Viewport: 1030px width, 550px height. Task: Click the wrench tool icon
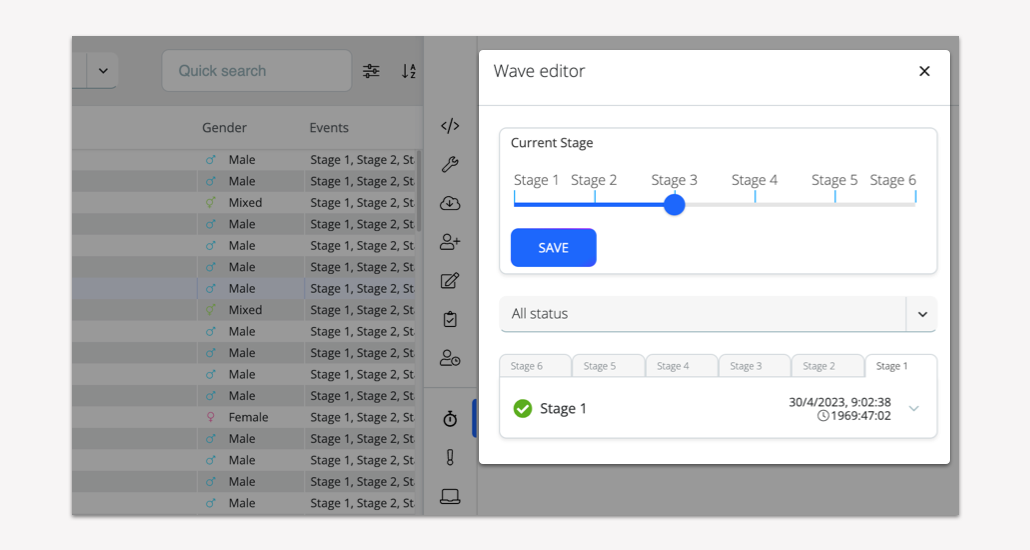450,165
